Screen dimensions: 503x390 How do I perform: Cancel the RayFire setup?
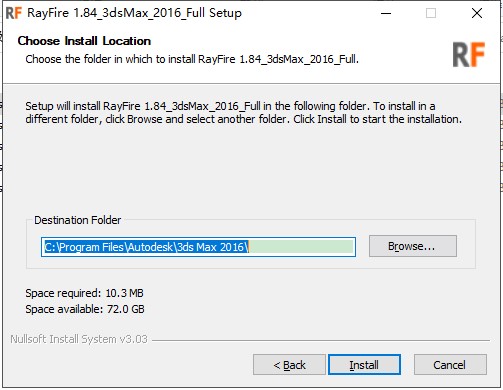click(x=450, y=365)
